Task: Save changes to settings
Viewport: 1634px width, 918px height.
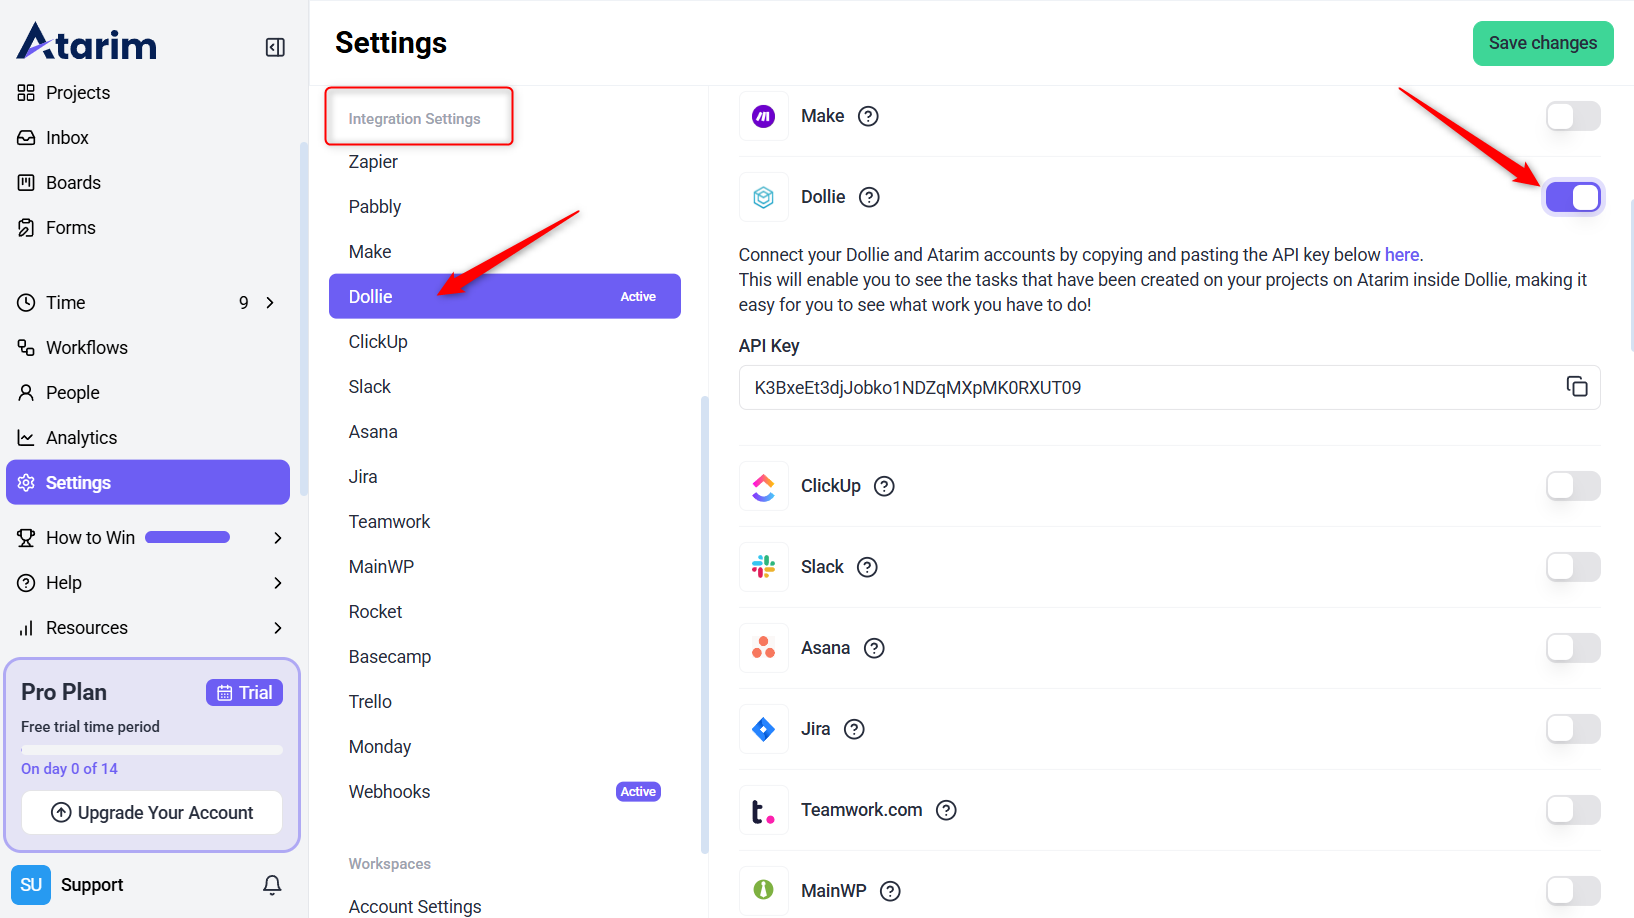Action: [1542, 43]
